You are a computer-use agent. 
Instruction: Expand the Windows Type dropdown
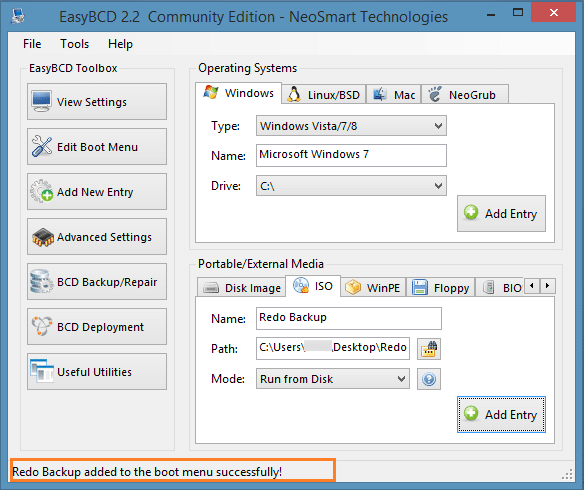pos(351,126)
